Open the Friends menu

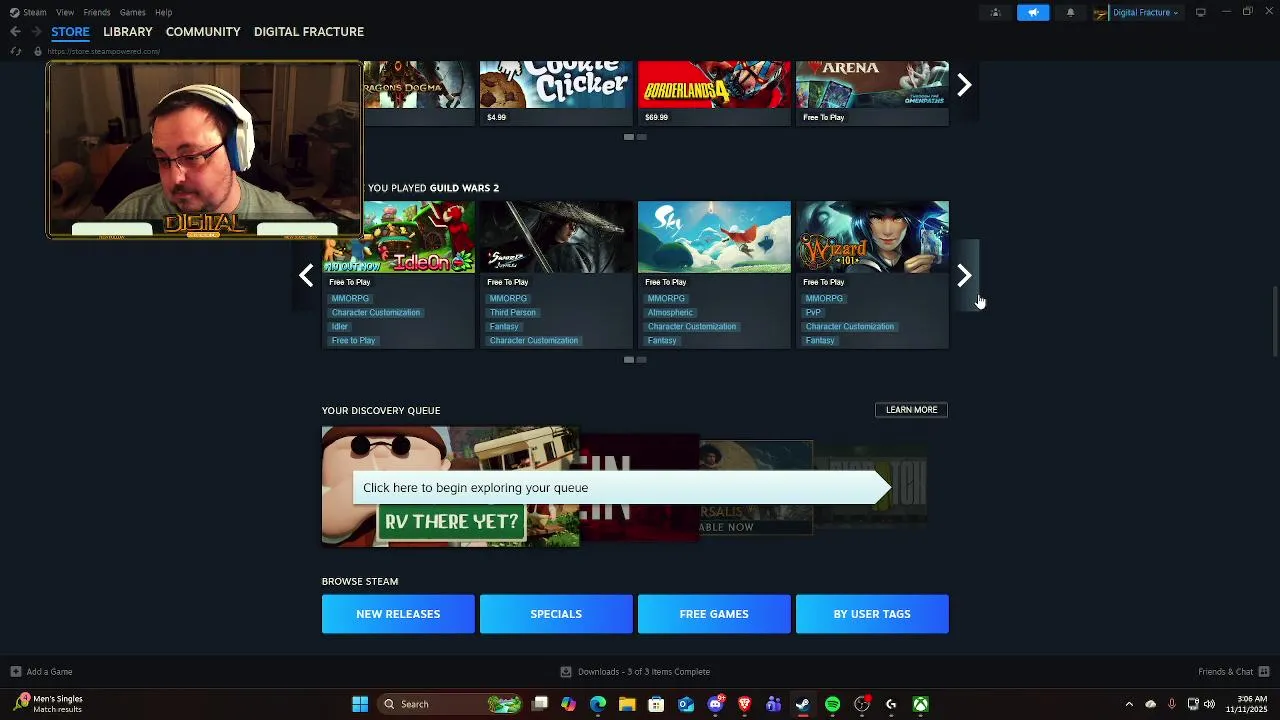pyautogui.click(x=97, y=12)
